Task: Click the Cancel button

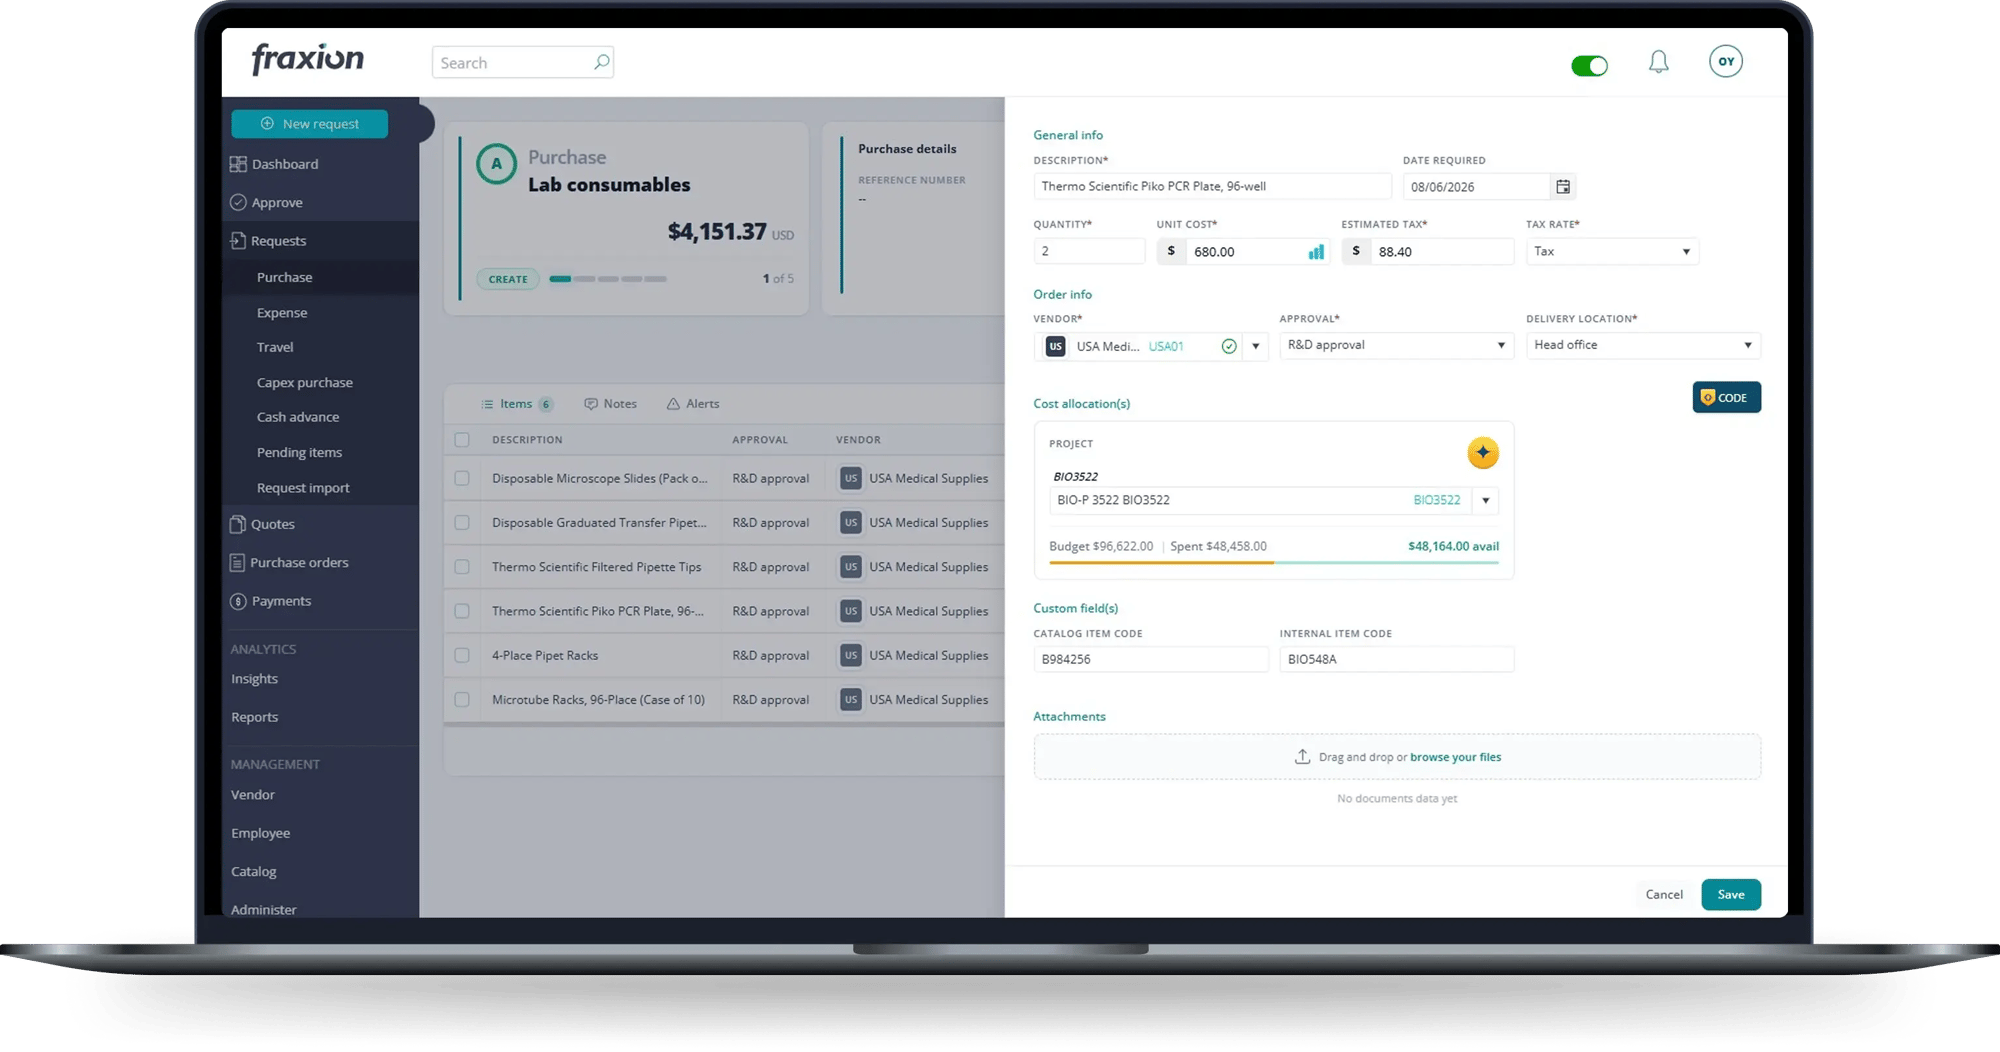Action: tap(1664, 895)
